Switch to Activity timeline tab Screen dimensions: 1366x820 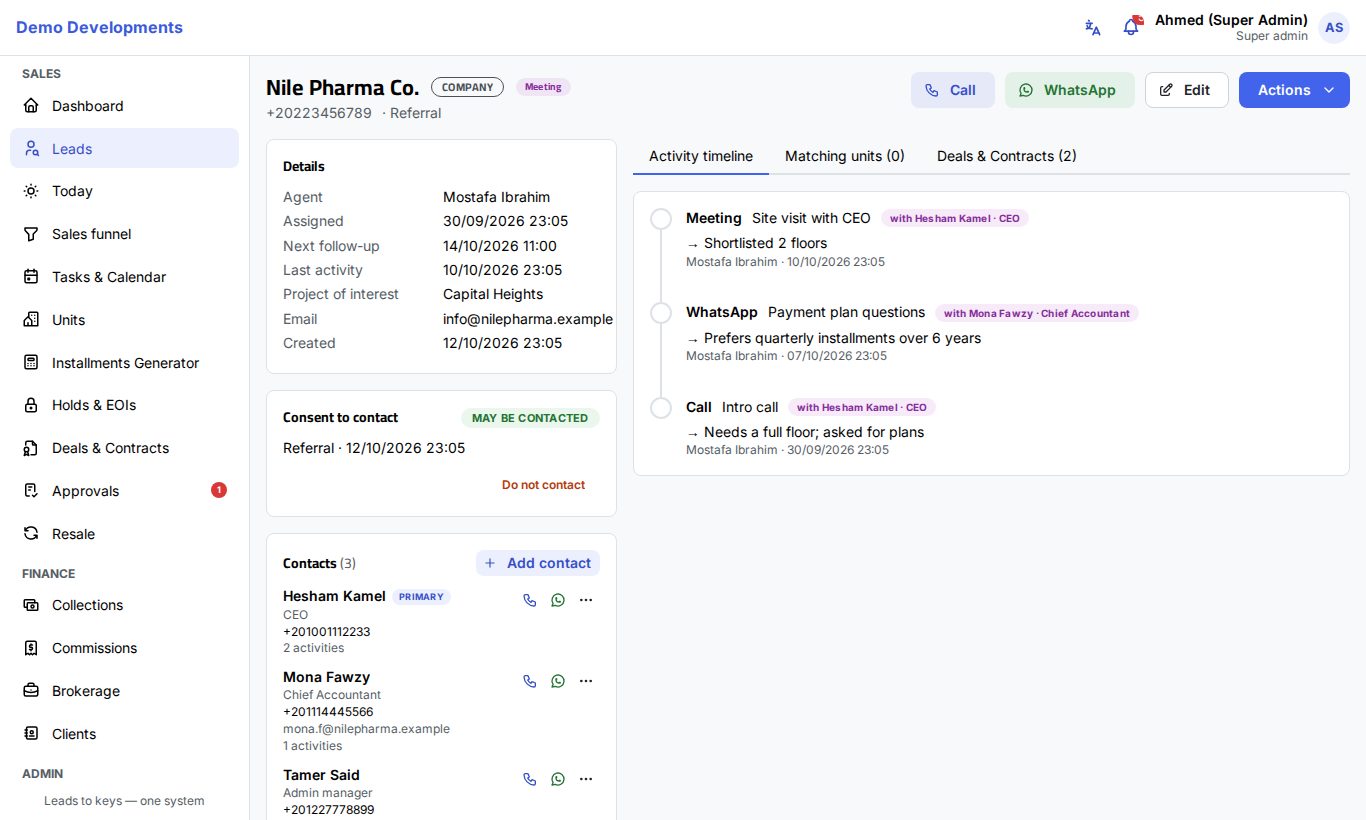click(701, 156)
